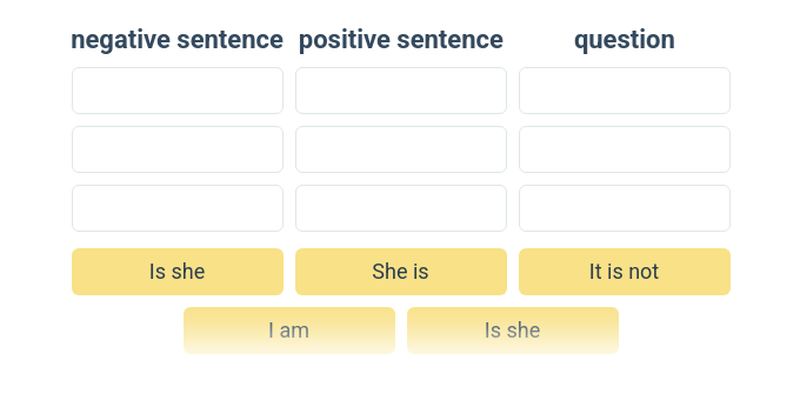Screen dimensions: 800x400
Task: Click the "question" column heading
Action: click(624, 40)
